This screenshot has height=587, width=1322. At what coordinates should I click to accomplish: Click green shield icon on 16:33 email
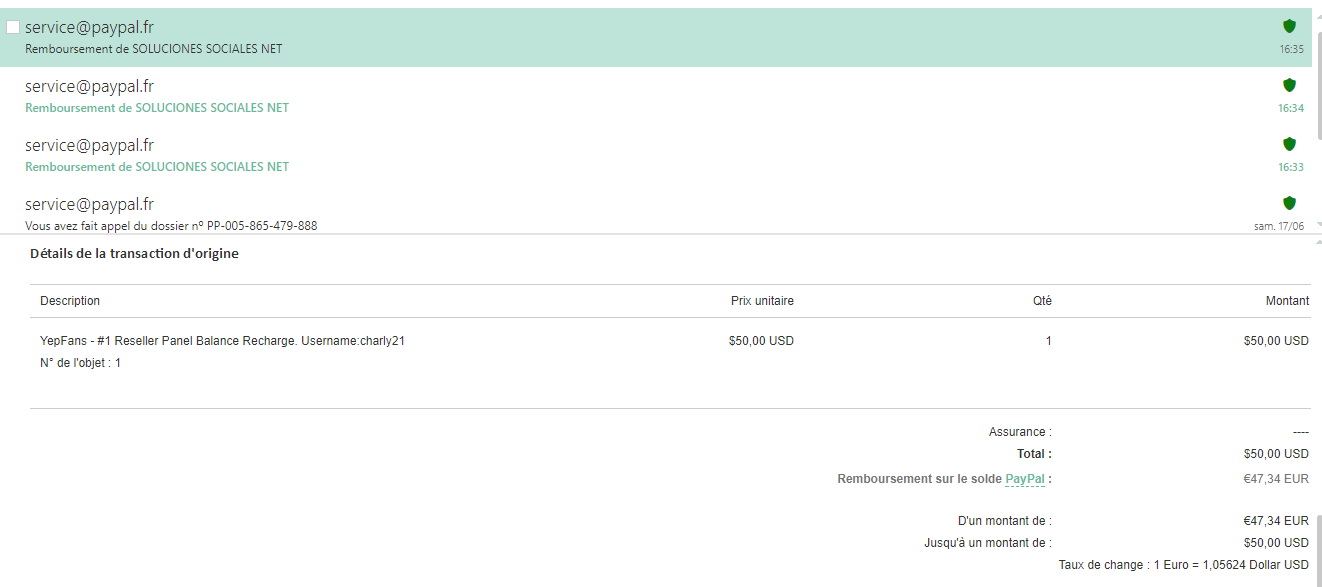point(1289,144)
